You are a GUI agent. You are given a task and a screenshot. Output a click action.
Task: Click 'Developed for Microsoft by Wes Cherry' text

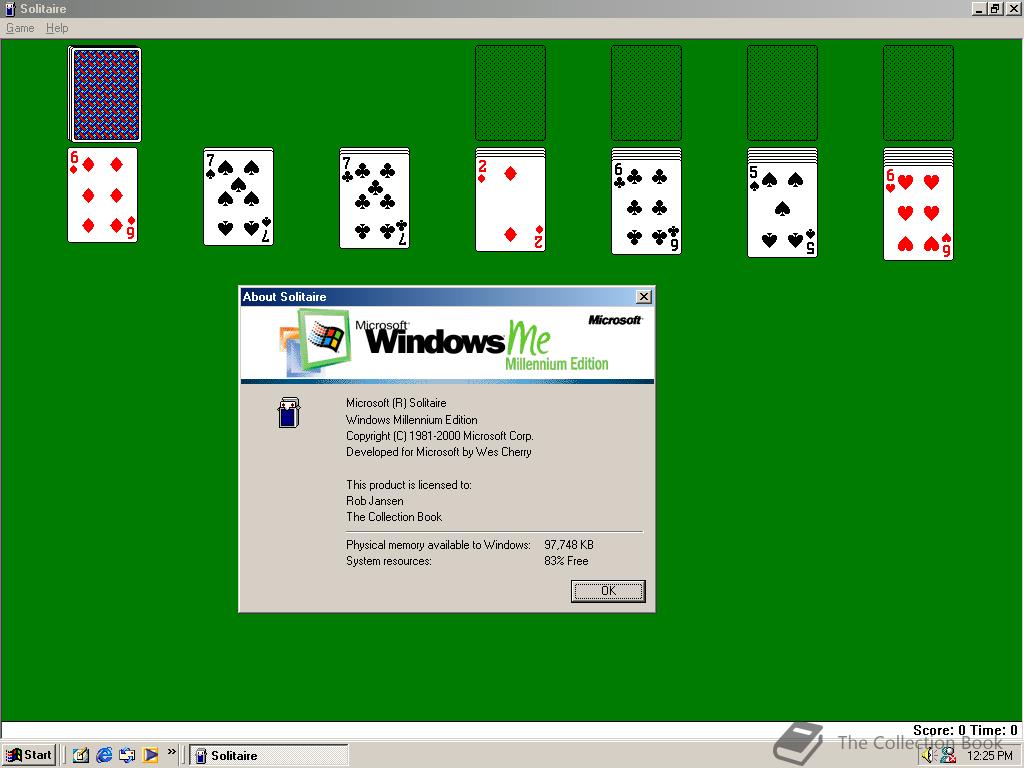tap(439, 452)
